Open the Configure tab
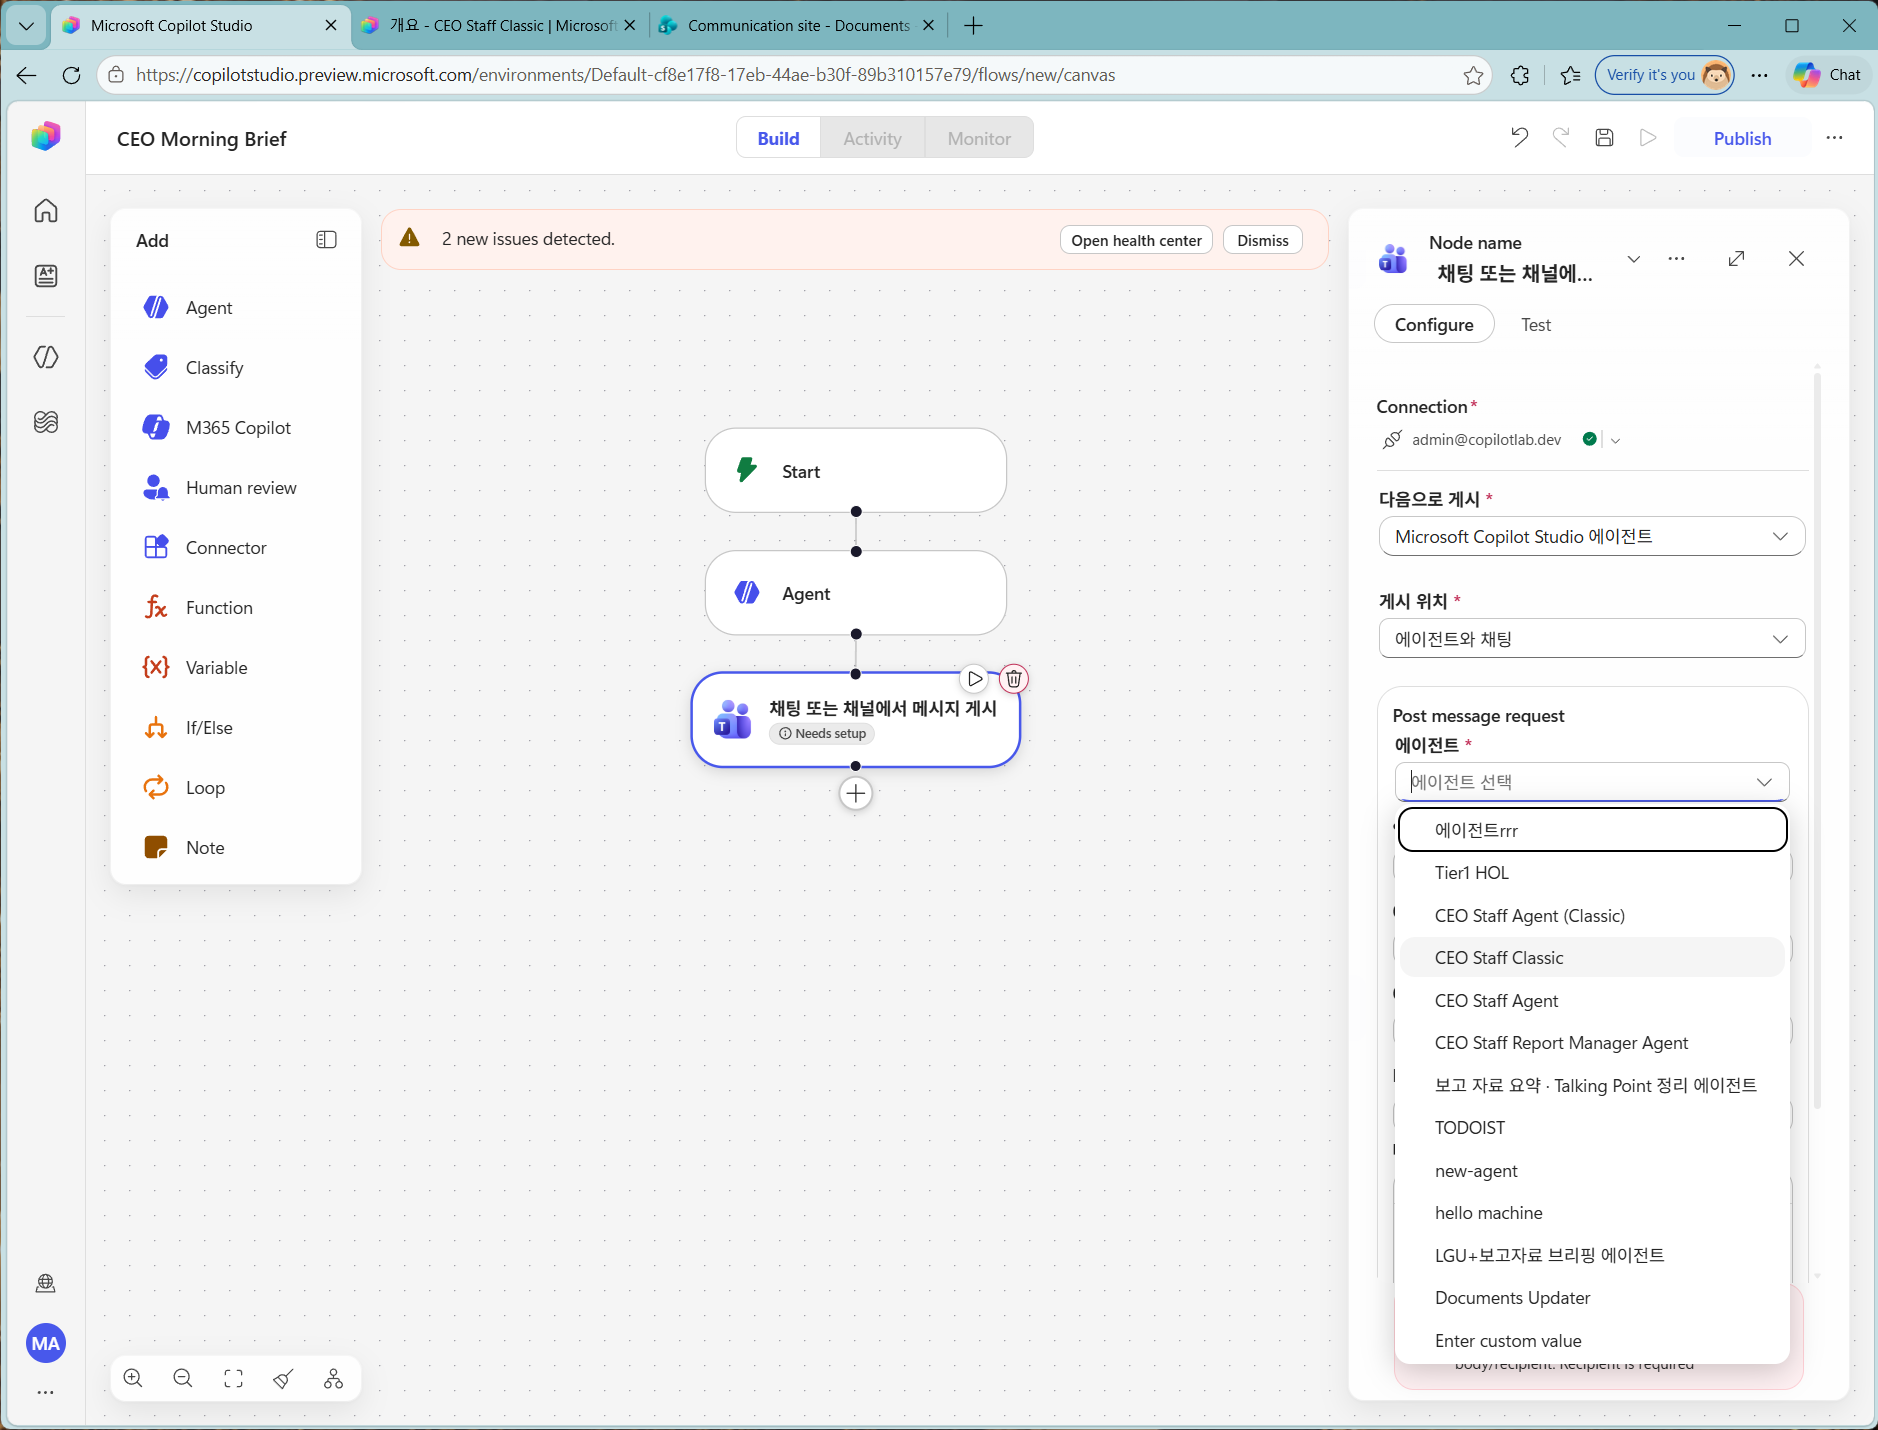1878x1430 pixels. point(1434,325)
